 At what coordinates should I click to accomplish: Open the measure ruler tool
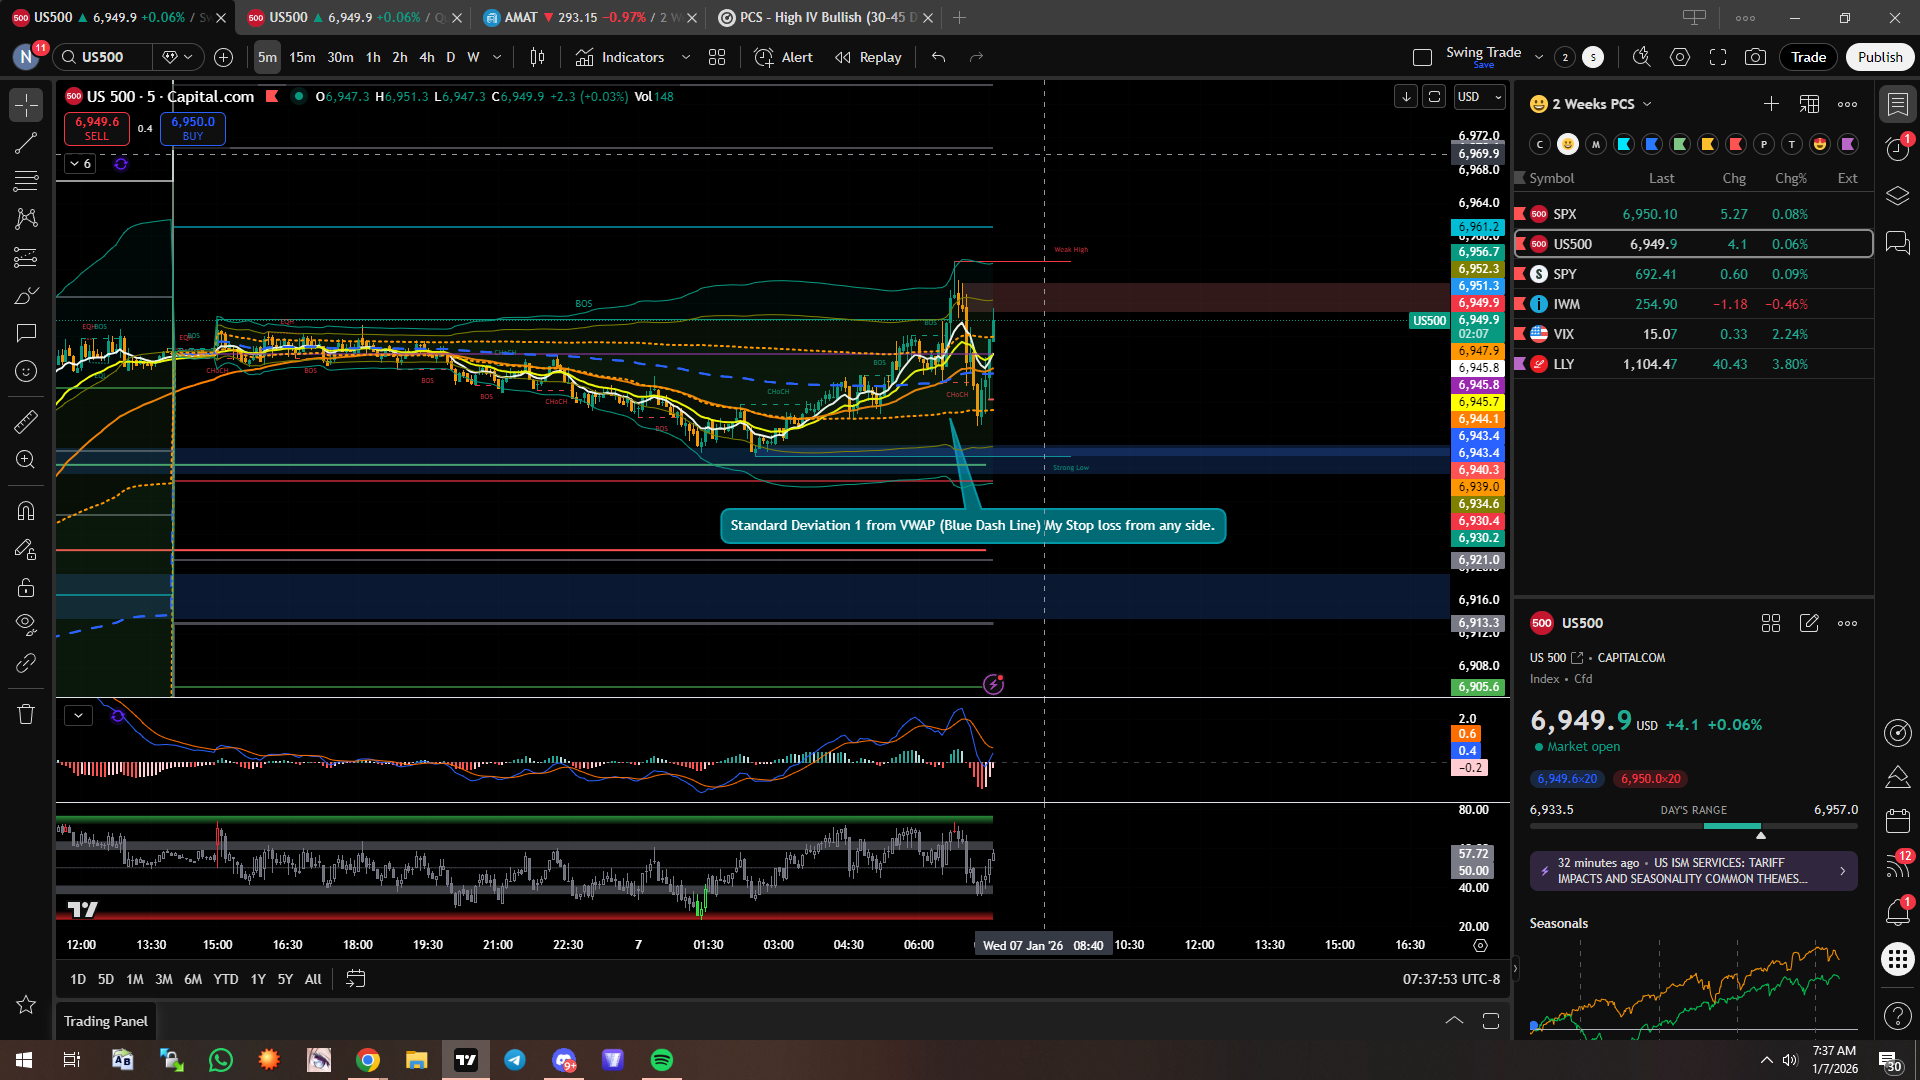(26, 422)
